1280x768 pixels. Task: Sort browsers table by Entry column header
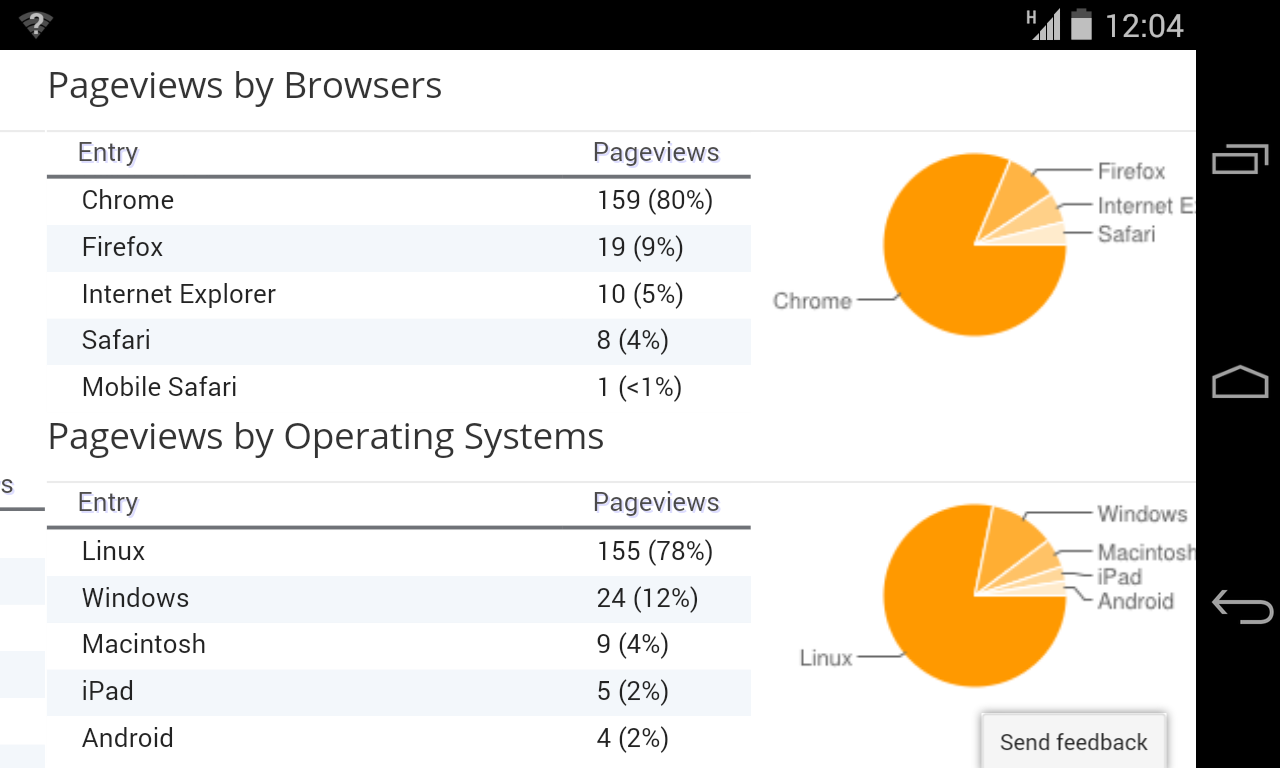[108, 153]
